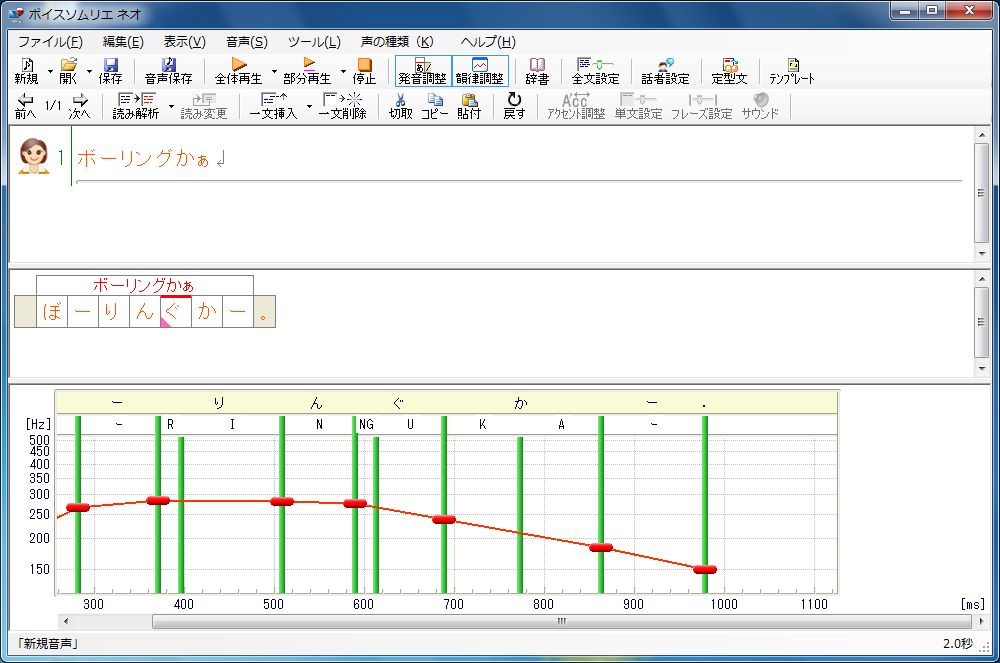1000x663 pixels.
Task: Click the green boundary bar between K and A
Action: 520,514
